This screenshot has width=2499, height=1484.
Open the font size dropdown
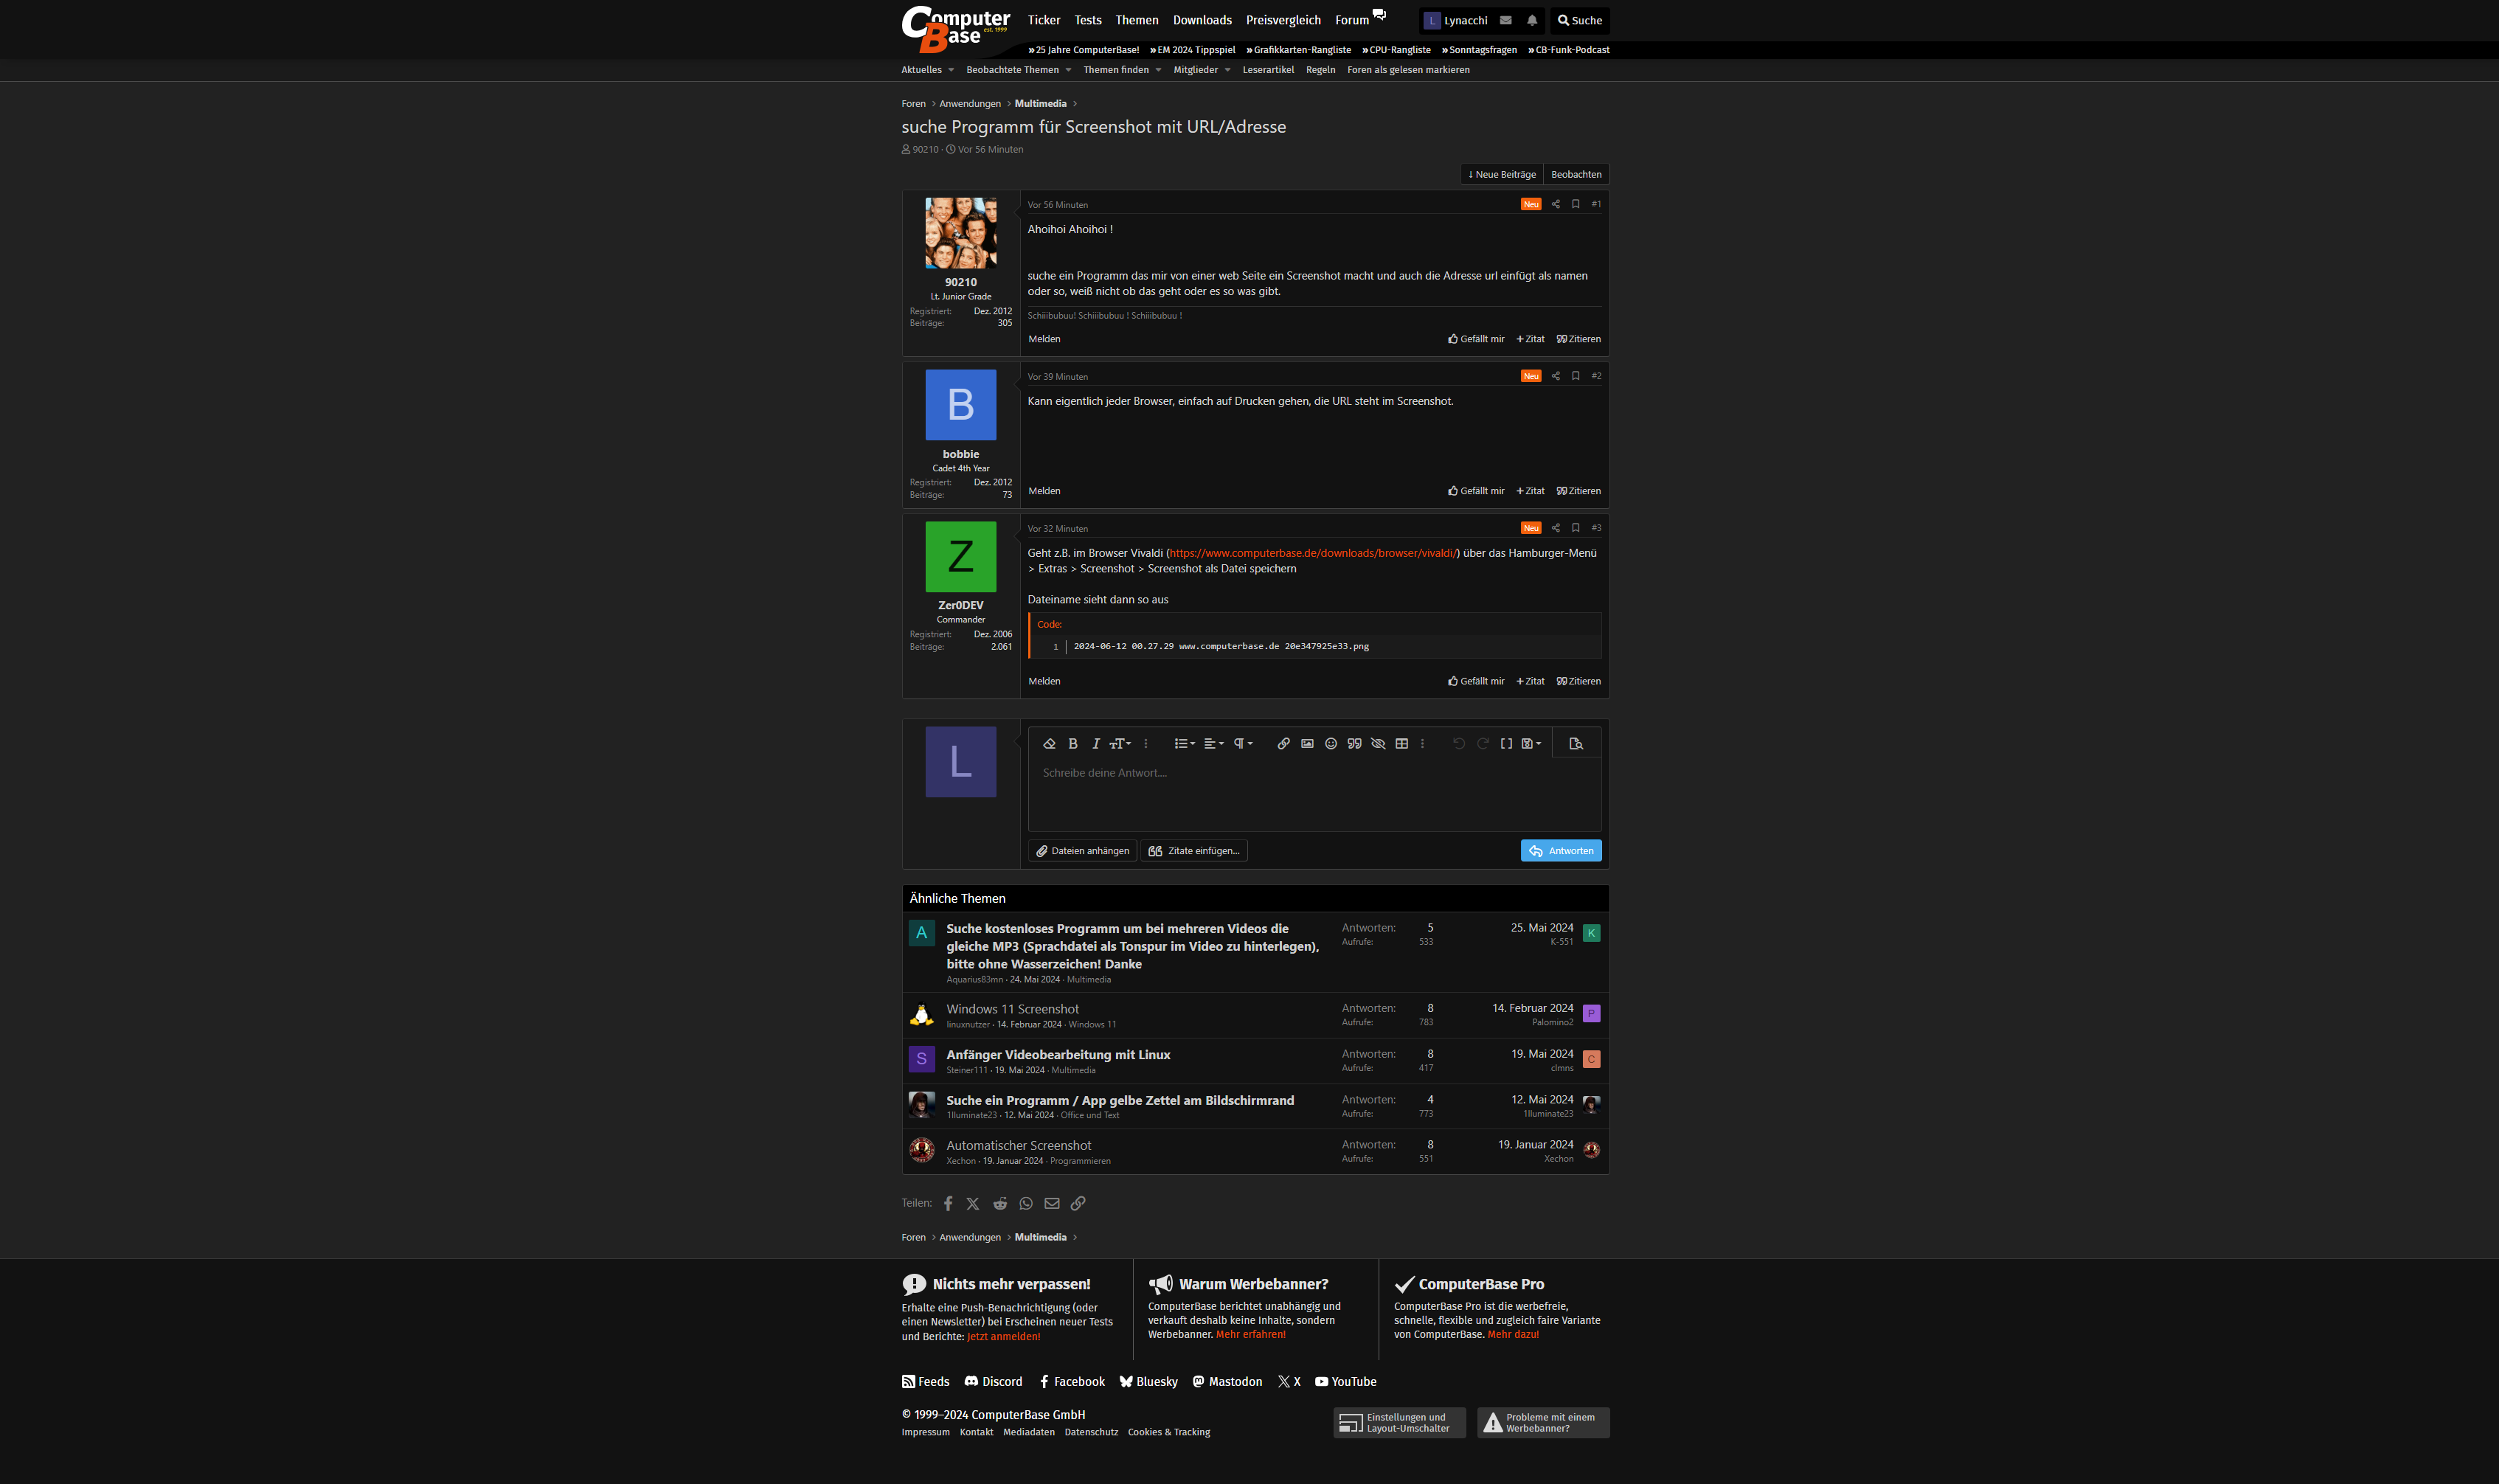pyautogui.click(x=1120, y=743)
